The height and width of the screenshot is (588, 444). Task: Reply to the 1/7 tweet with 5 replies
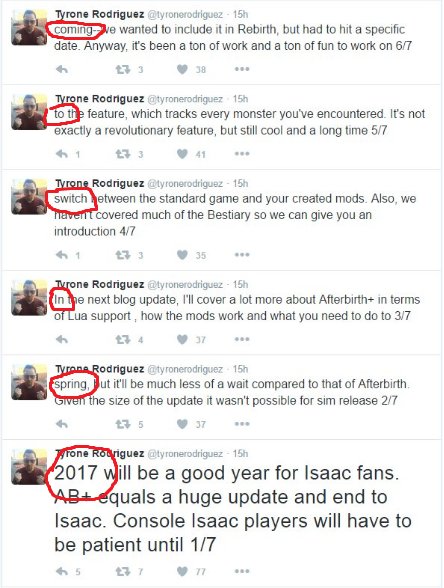click(x=62, y=572)
